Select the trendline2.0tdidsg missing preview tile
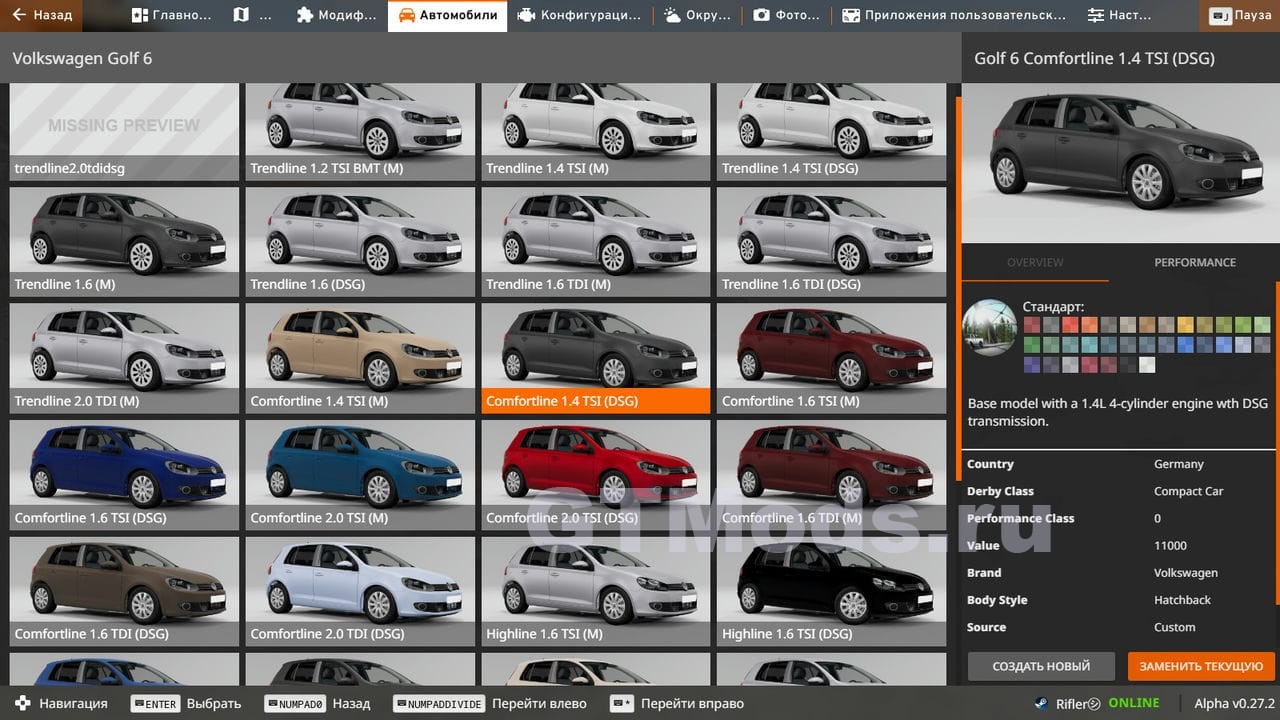This screenshot has width=1280, height=720. [124, 132]
